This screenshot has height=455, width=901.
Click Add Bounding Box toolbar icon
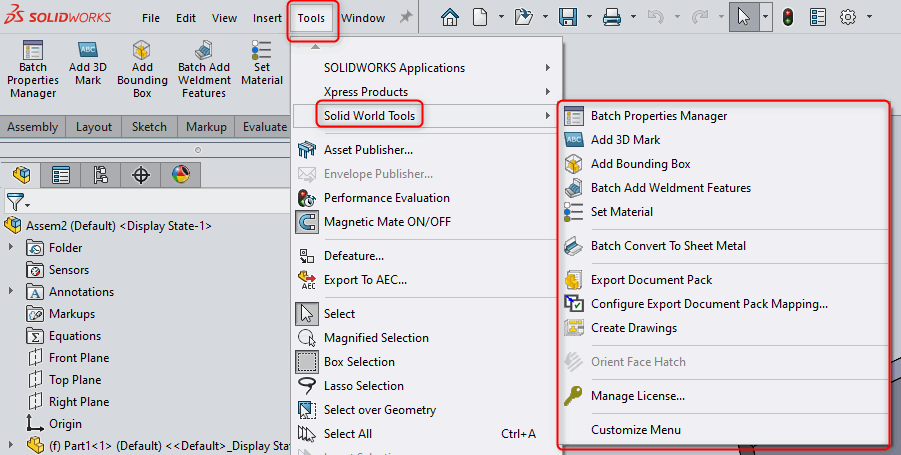click(142, 51)
